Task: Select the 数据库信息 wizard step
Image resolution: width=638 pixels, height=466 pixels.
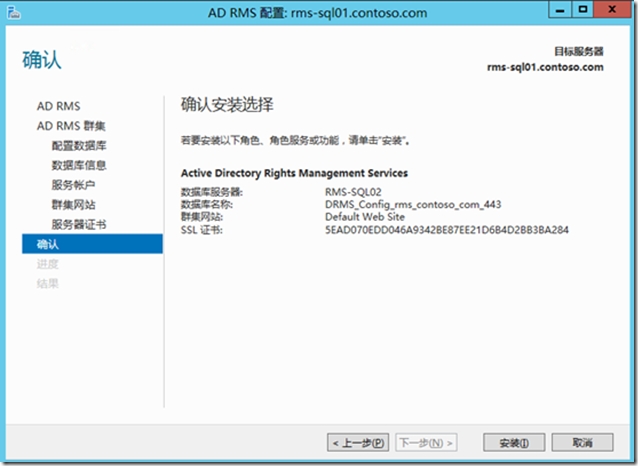Action: pyautogui.click(x=79, y=165)
